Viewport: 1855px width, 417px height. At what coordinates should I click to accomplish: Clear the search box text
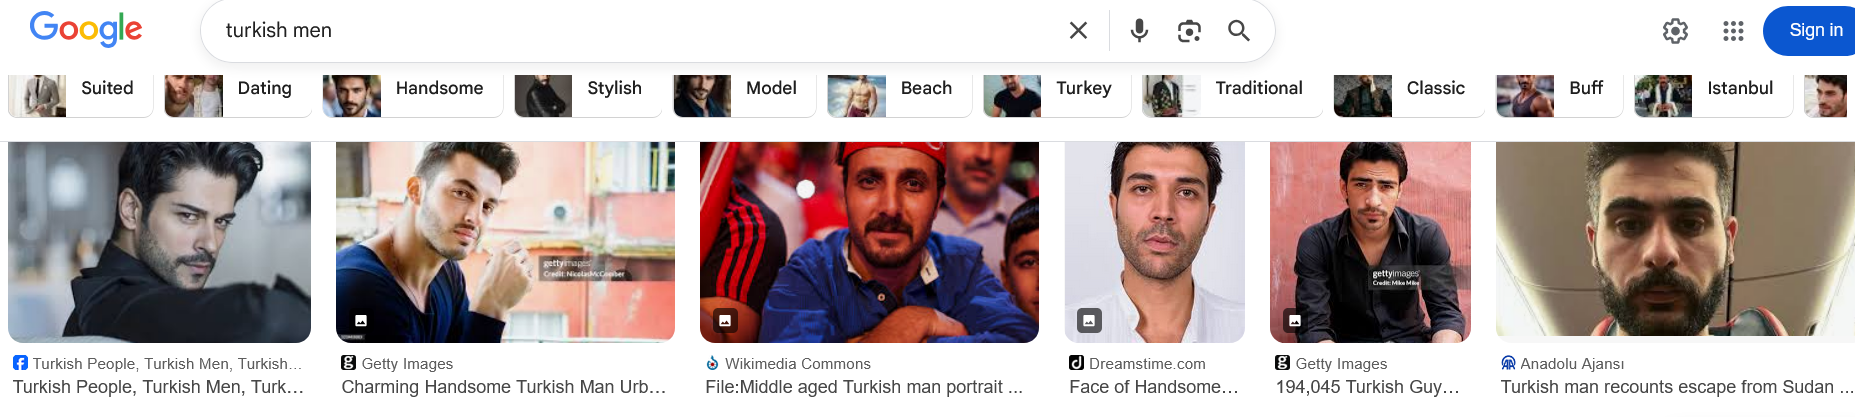1078,31
